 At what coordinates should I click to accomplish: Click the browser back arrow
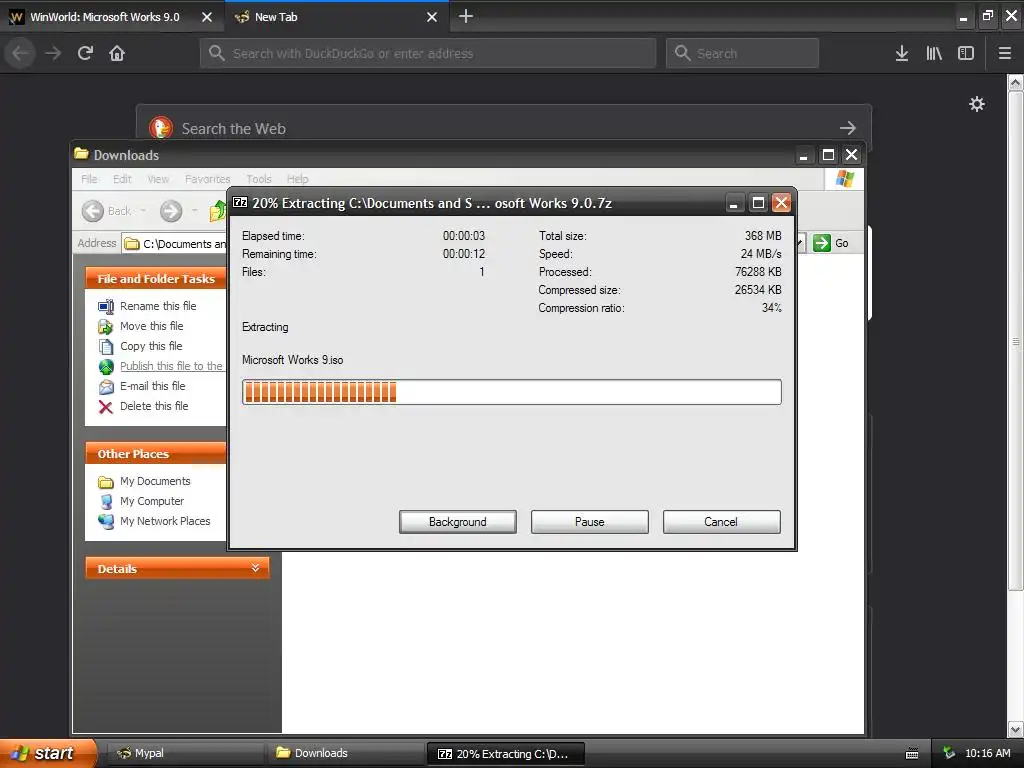[x=20, y=53]
